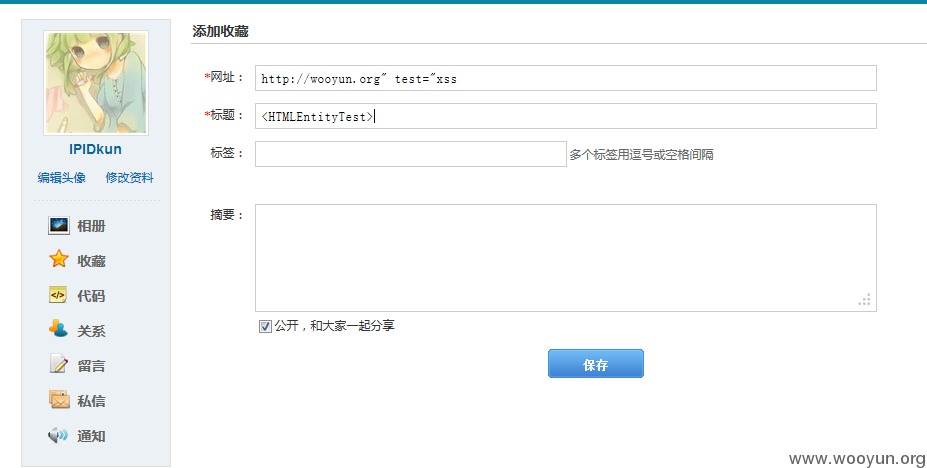927x468 pixels.
Task: Open IPIDkun profile name link
Action: 95,149
